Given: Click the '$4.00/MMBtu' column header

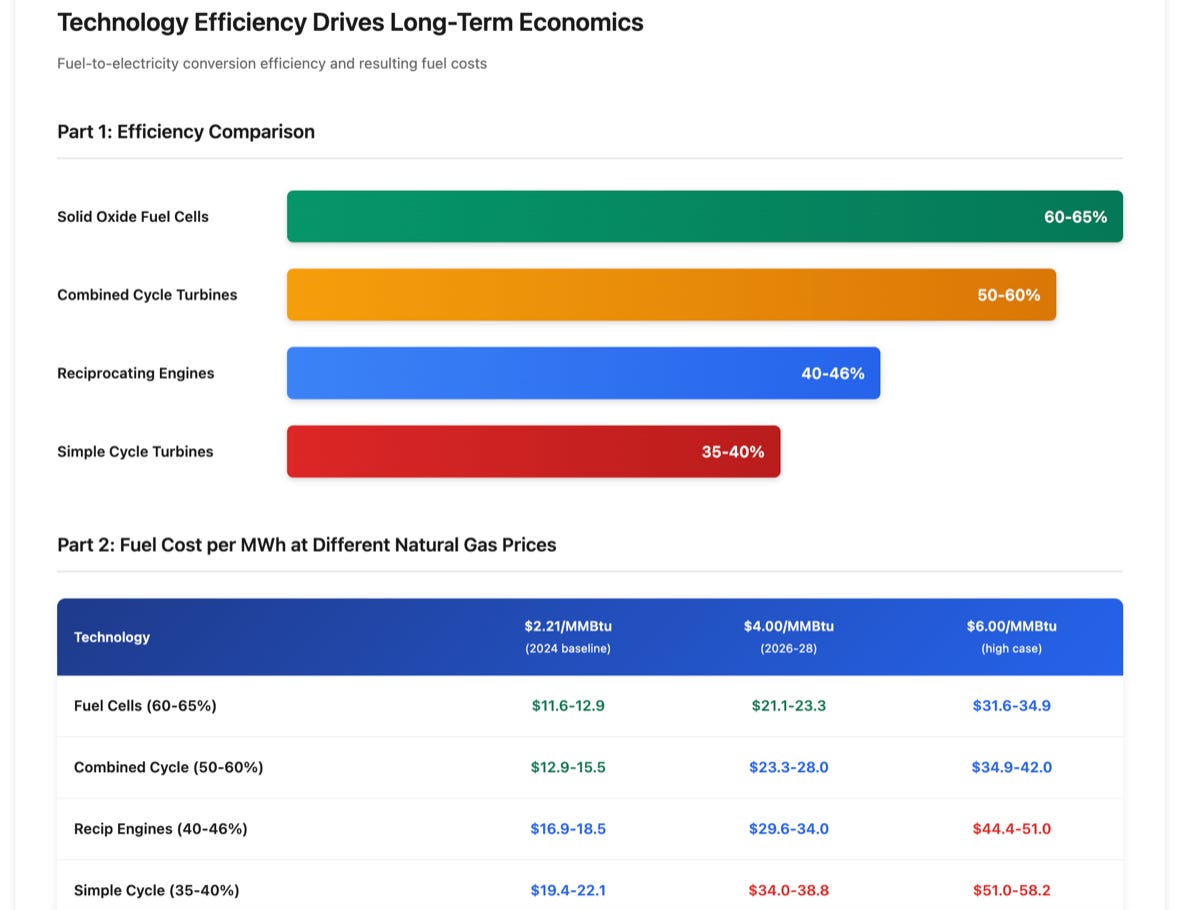Looking at the screenshot, I should tap(789, 626).
